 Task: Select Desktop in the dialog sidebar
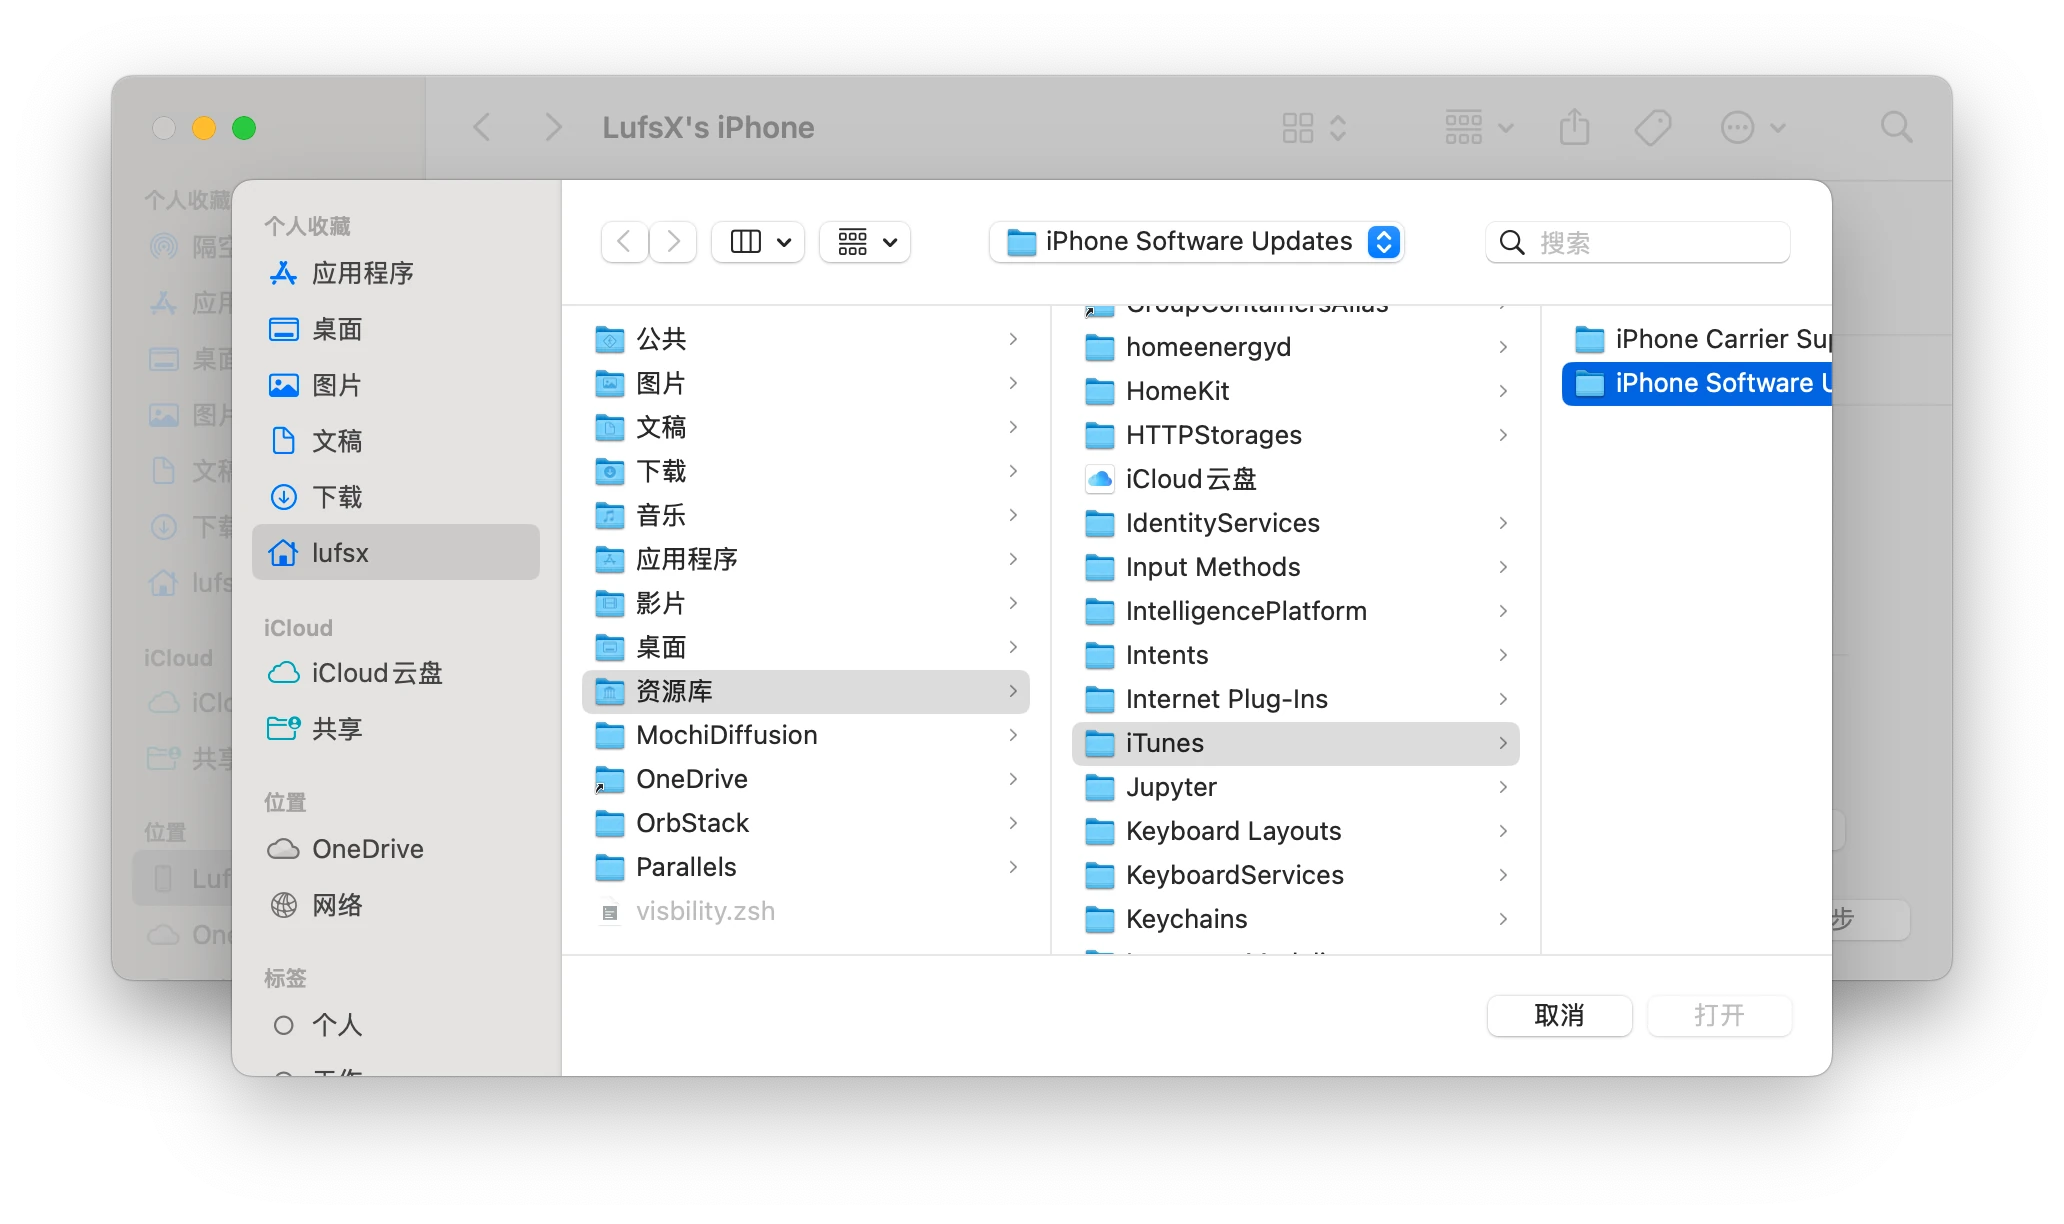tap(336, 329)
